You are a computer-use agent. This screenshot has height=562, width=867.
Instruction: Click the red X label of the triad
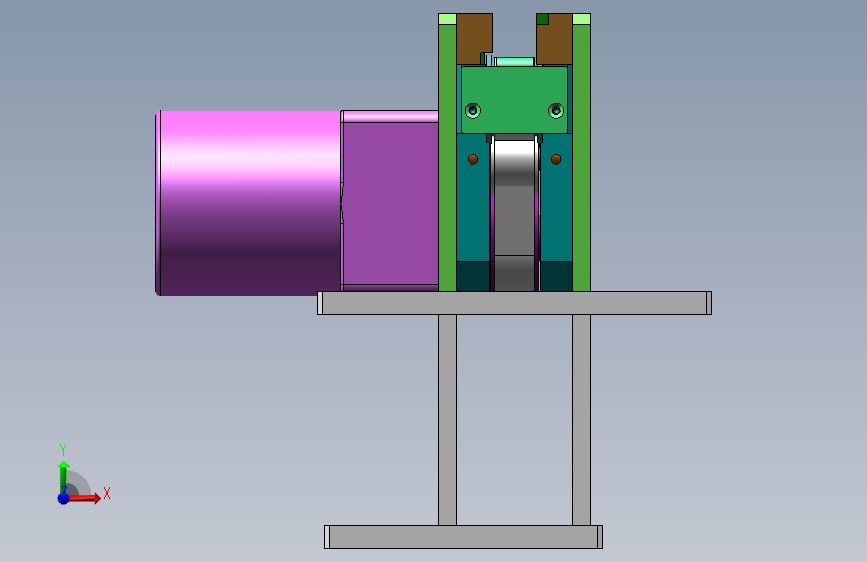107,493
